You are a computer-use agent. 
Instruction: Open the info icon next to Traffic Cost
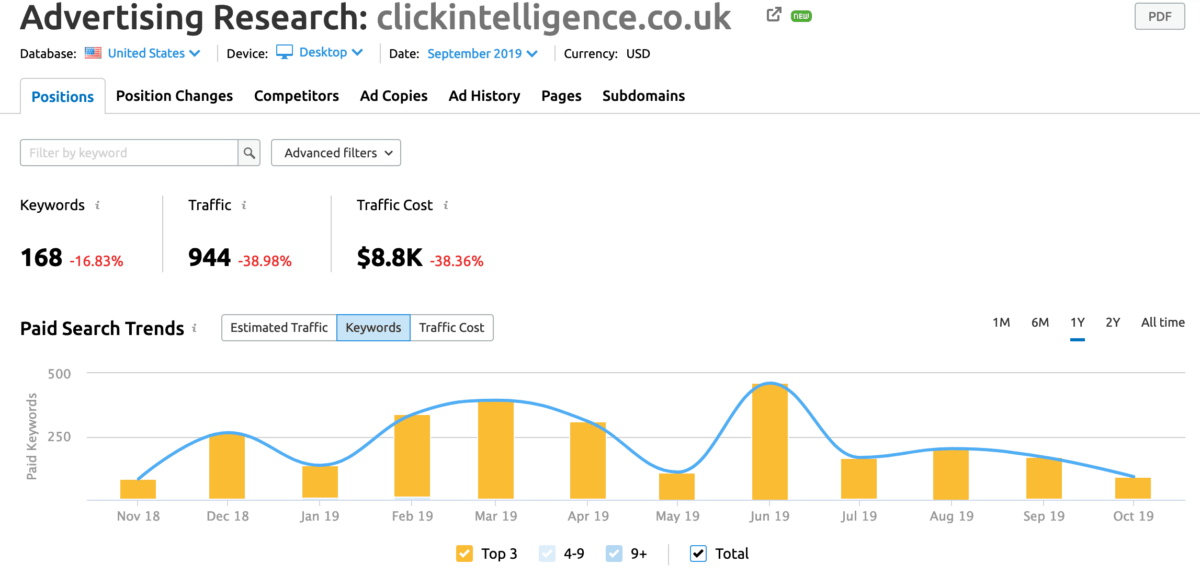tap(445, 205)
